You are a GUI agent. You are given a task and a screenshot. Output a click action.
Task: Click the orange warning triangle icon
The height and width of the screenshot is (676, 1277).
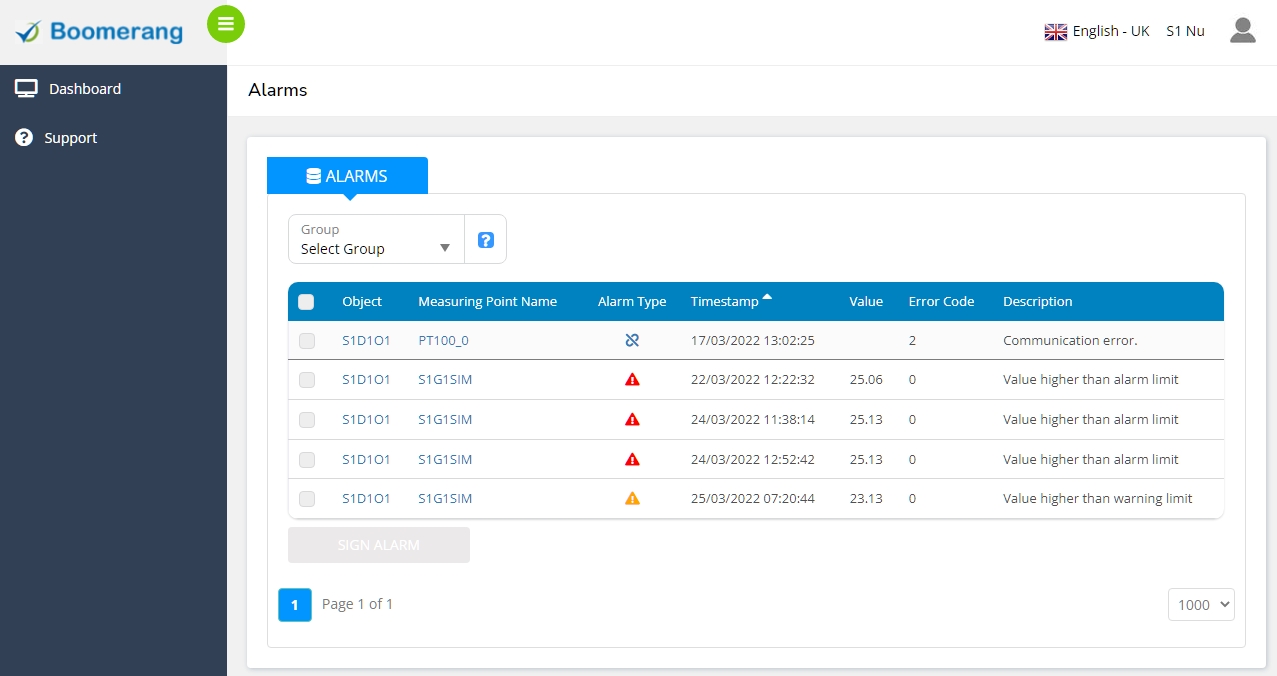[632, 499]
